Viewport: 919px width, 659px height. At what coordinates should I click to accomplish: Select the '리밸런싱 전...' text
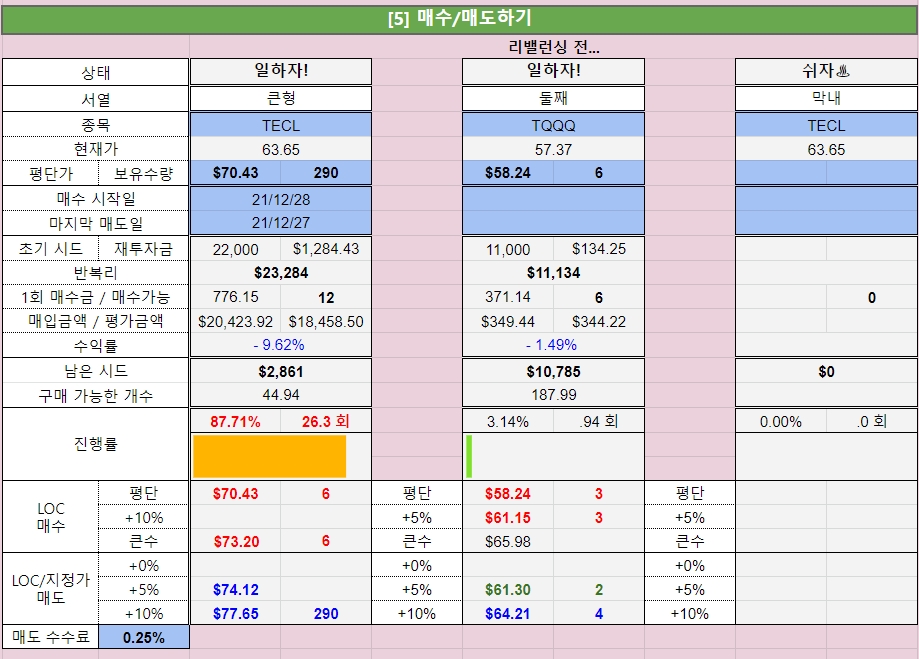pyautogui.click(x=554, y=47)
